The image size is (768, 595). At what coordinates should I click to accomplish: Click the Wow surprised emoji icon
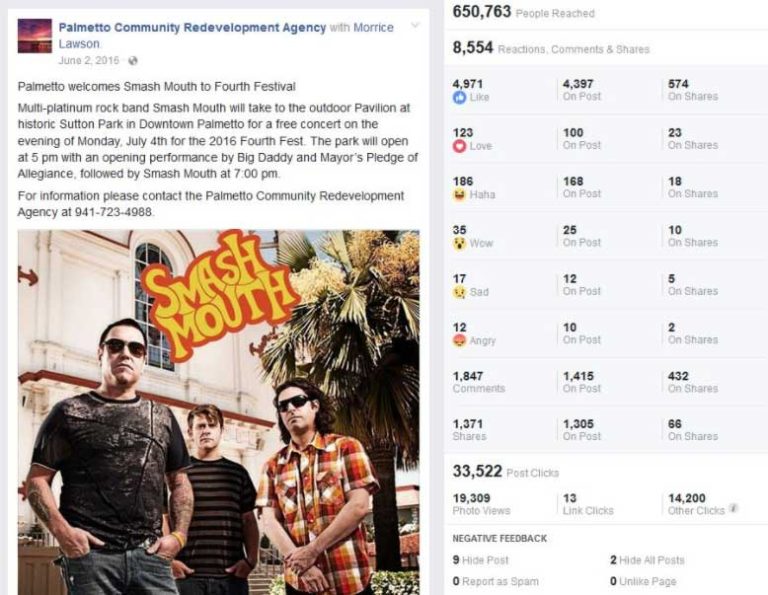tap(459, 243)
